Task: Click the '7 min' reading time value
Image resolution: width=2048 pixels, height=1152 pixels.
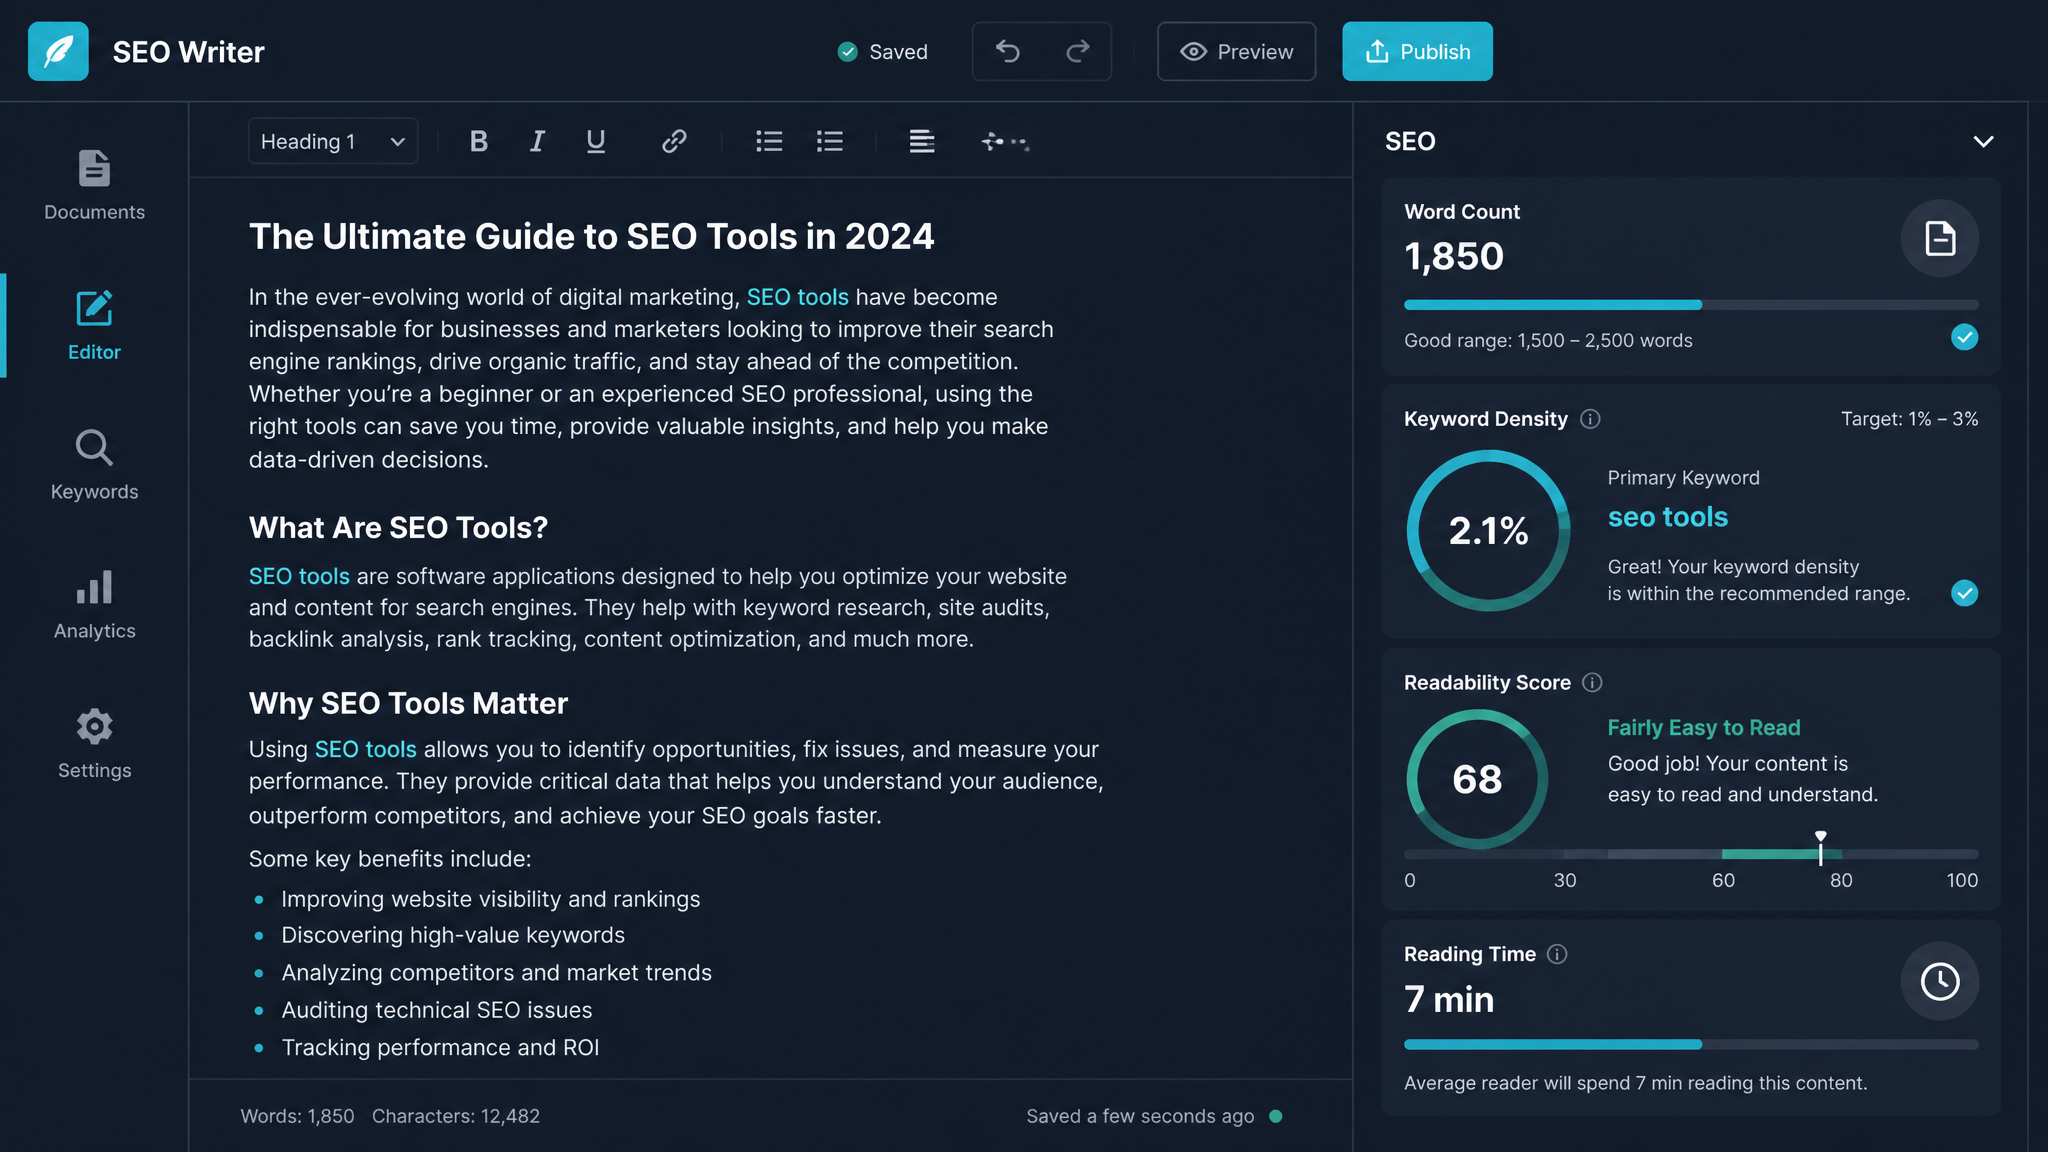Action: (x=1448, y=999)
